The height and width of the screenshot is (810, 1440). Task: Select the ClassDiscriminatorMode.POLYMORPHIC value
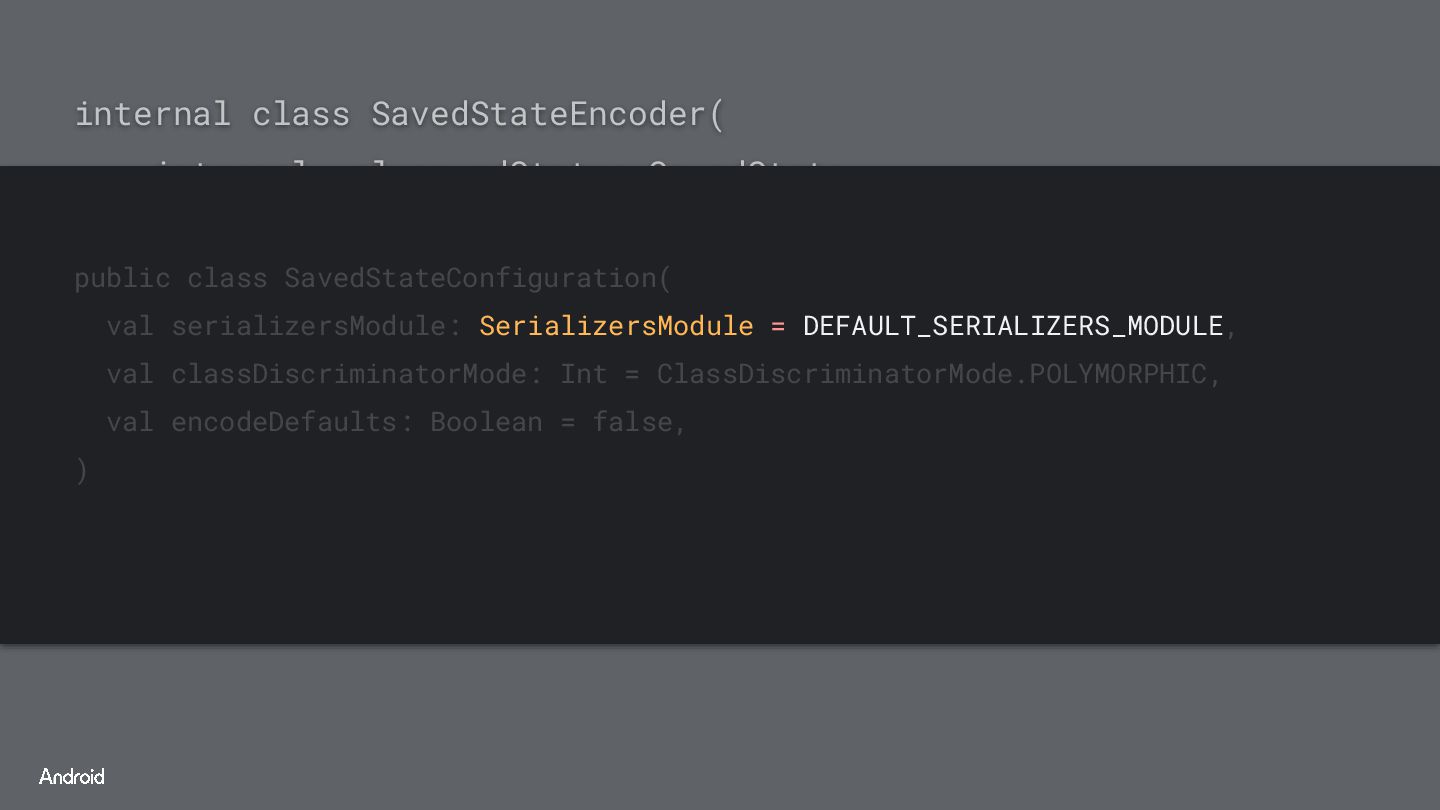pos(931,374)
